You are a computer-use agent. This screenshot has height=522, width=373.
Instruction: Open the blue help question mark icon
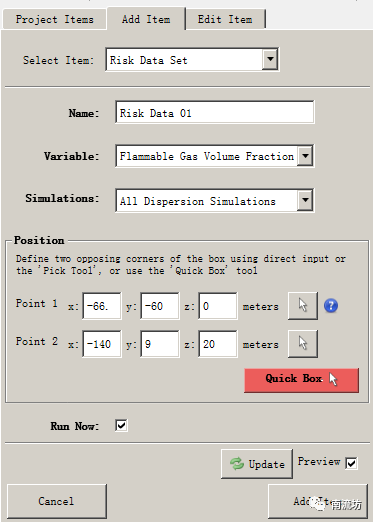click(x=331, y=306)
